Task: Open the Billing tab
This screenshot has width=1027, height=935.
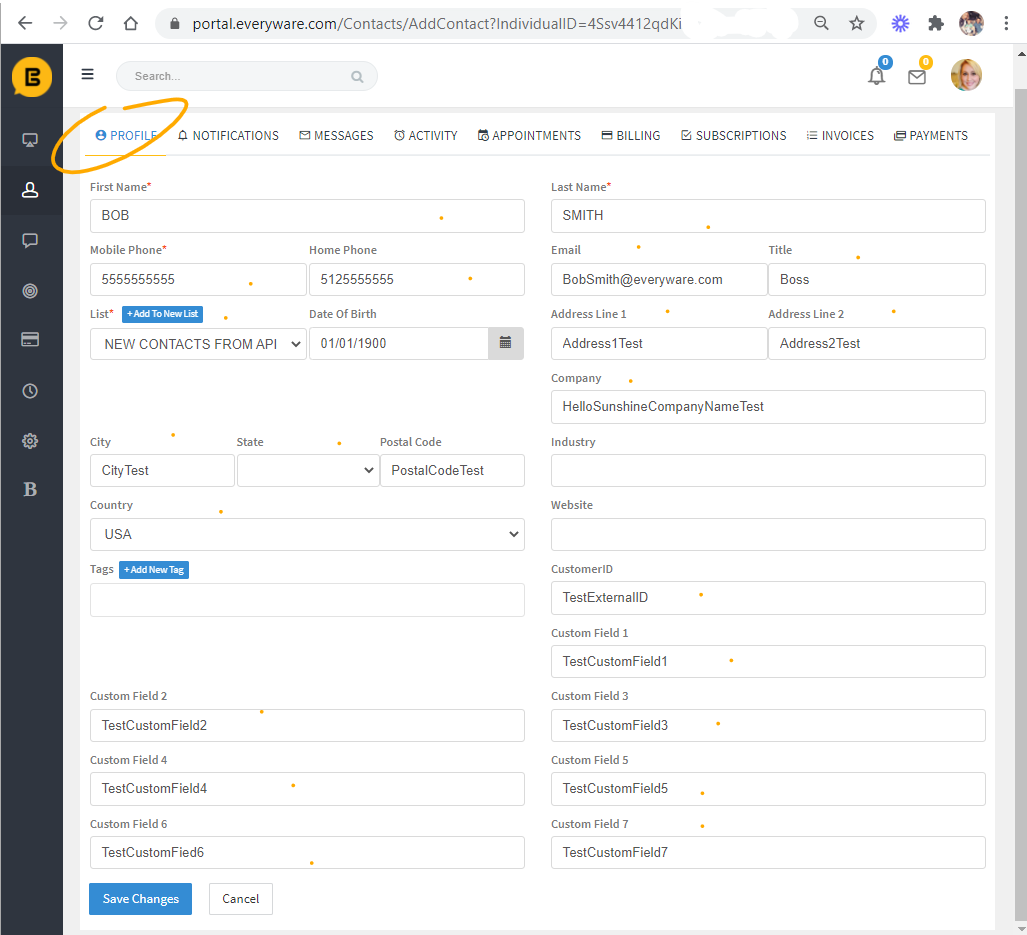Action: click(x=631, y=136)
